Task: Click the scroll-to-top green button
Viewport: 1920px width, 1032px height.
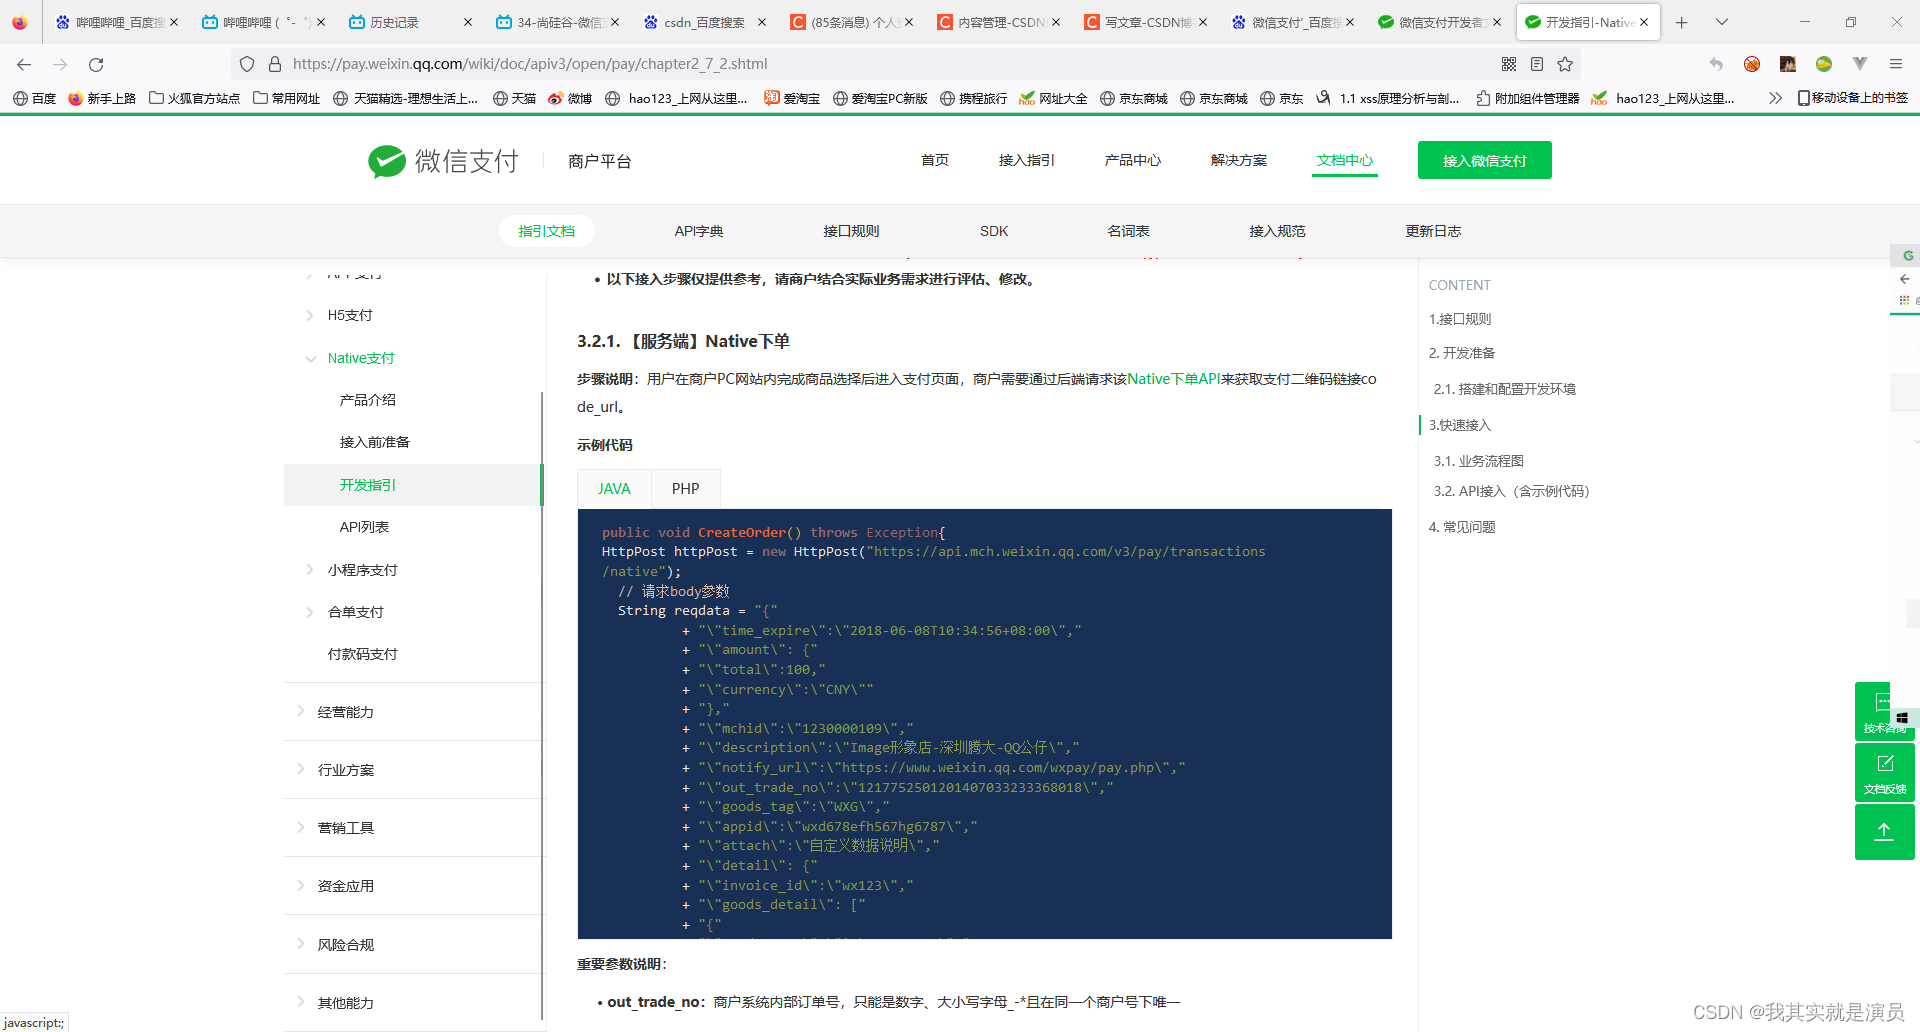Action: 1884,832
